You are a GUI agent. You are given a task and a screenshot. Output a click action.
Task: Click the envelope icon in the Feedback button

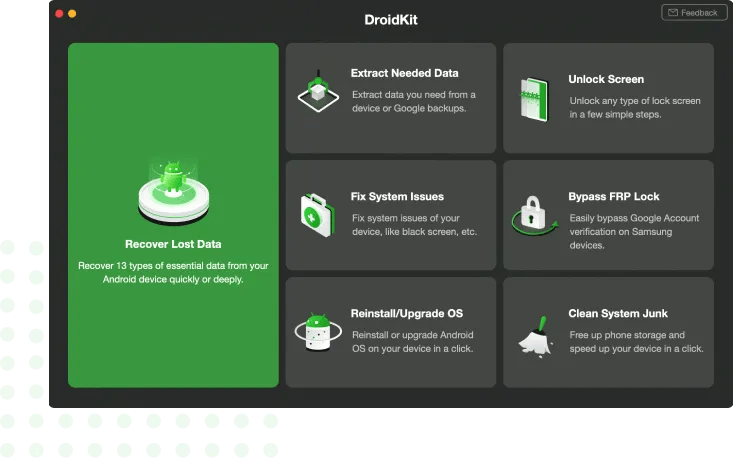673,13
